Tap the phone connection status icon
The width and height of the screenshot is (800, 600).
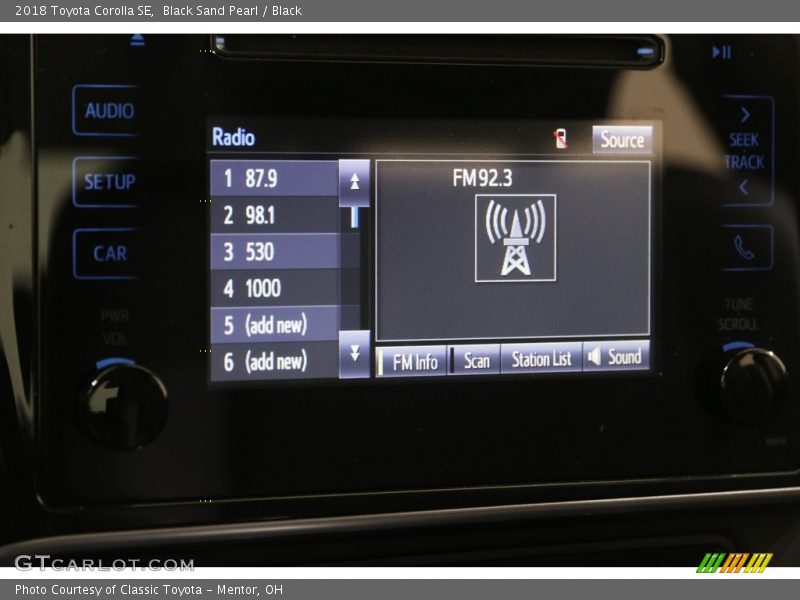click(x=561, y=139)
